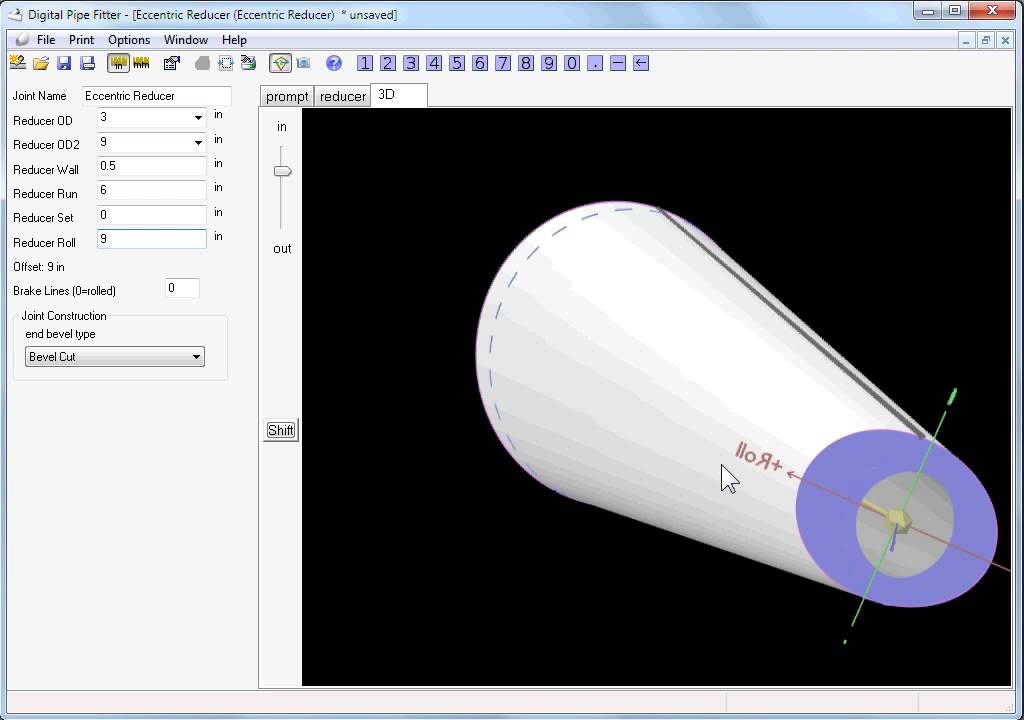Expand the Reducer OD2 dropdown
This screenshot has height=720, width=1024.
[198, 142]
